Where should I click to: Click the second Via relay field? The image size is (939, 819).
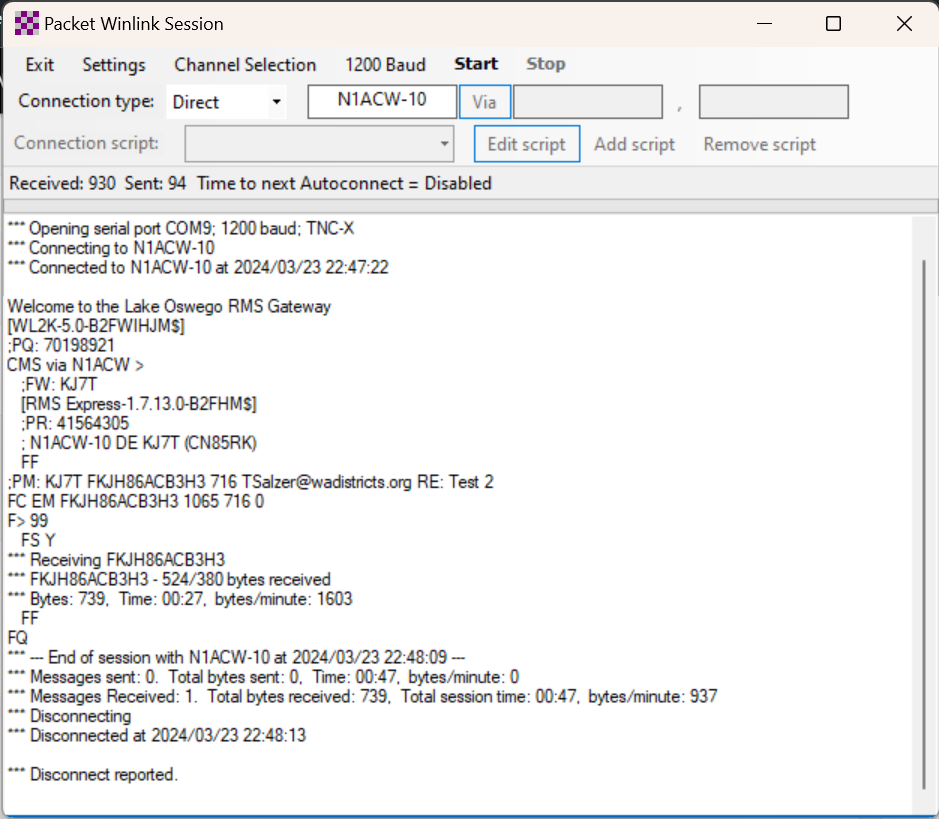pyautogui.click(x=773, y=102)
